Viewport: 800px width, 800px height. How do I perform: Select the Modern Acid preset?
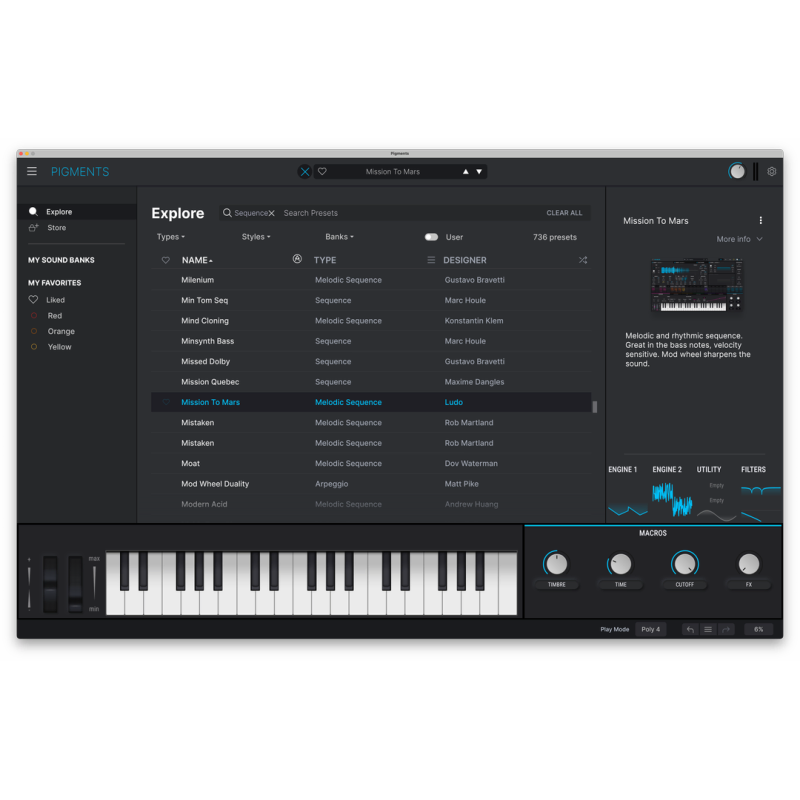pyautogui.click(x=371, y=505)
